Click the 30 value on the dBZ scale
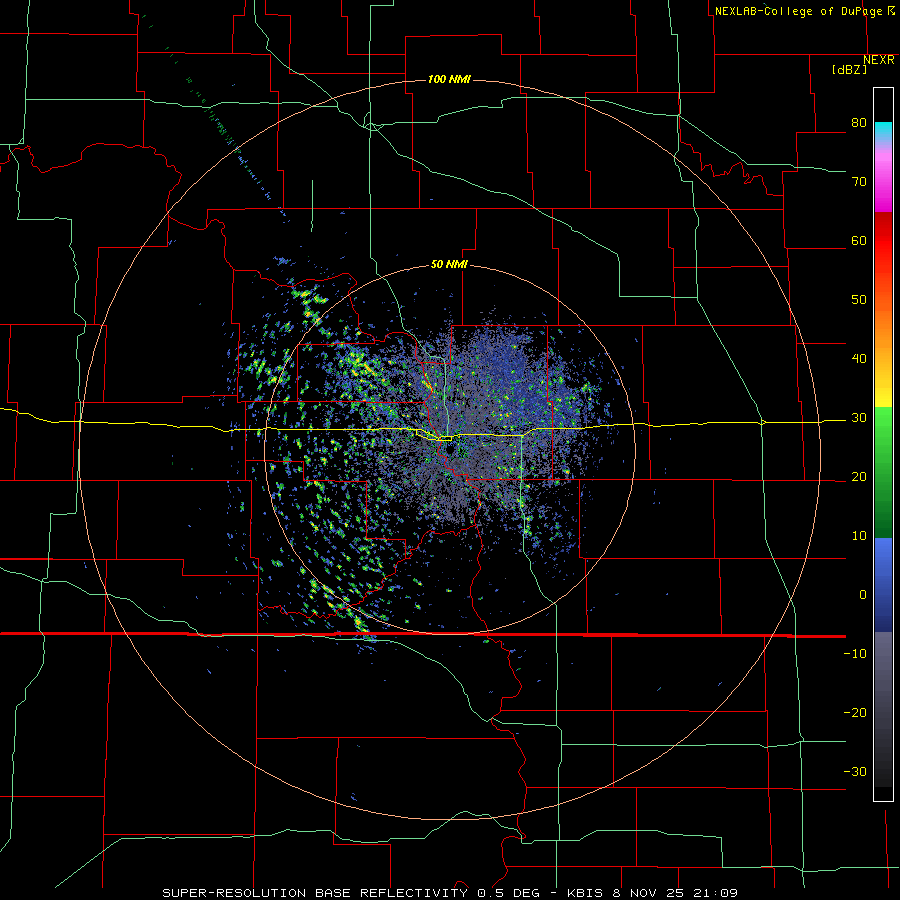The image size is (900, 900). pos(859,418)
